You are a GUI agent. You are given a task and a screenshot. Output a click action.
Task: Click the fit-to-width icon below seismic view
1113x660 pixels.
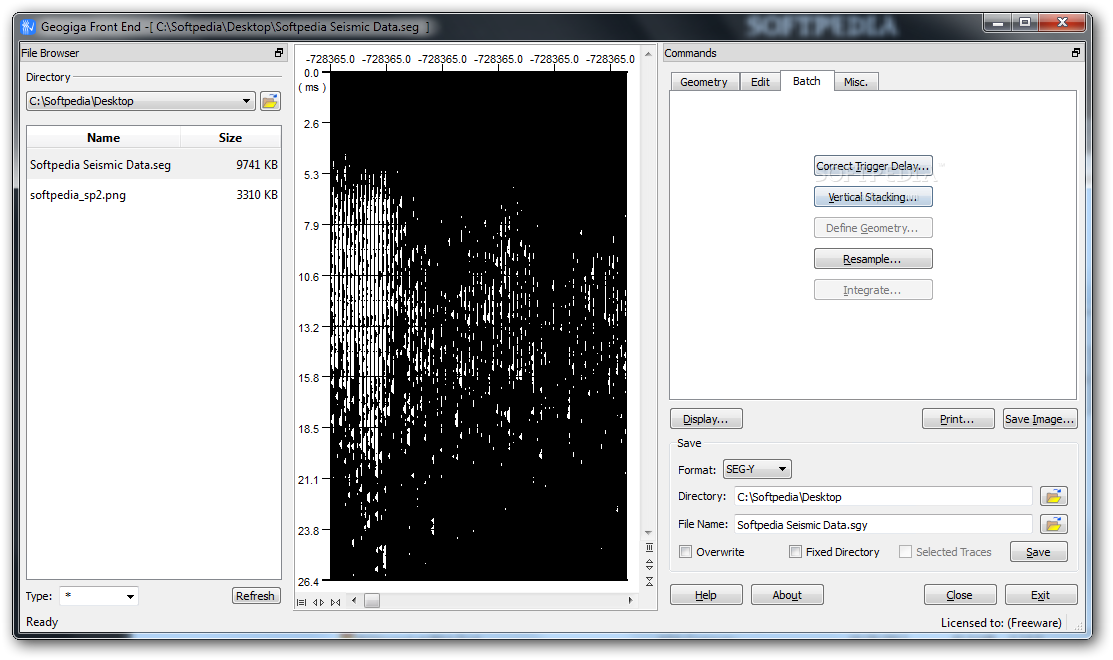[301, 602]
